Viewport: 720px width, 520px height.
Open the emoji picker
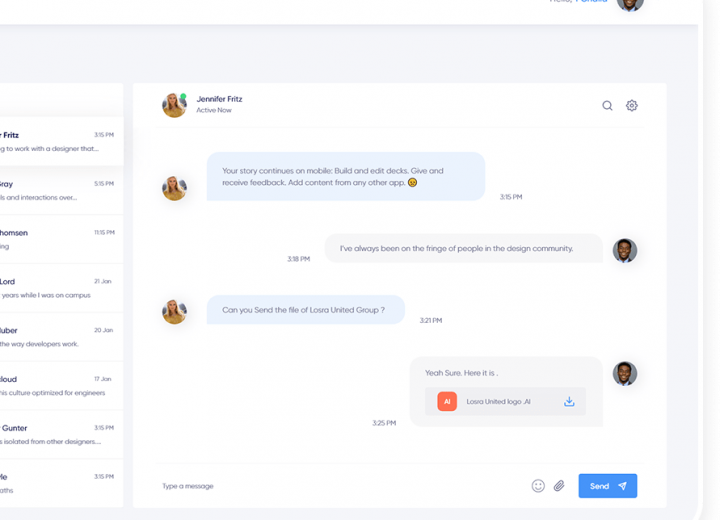pos(538,486)
